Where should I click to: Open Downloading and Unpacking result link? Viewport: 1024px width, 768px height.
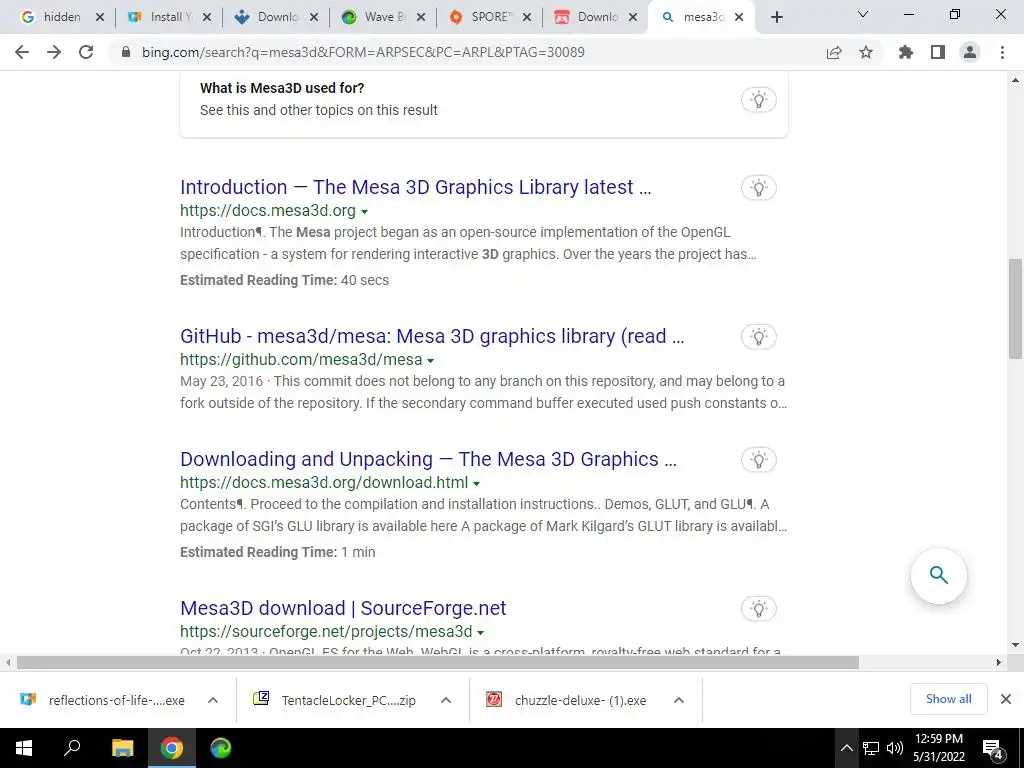[x=428, y=459]
